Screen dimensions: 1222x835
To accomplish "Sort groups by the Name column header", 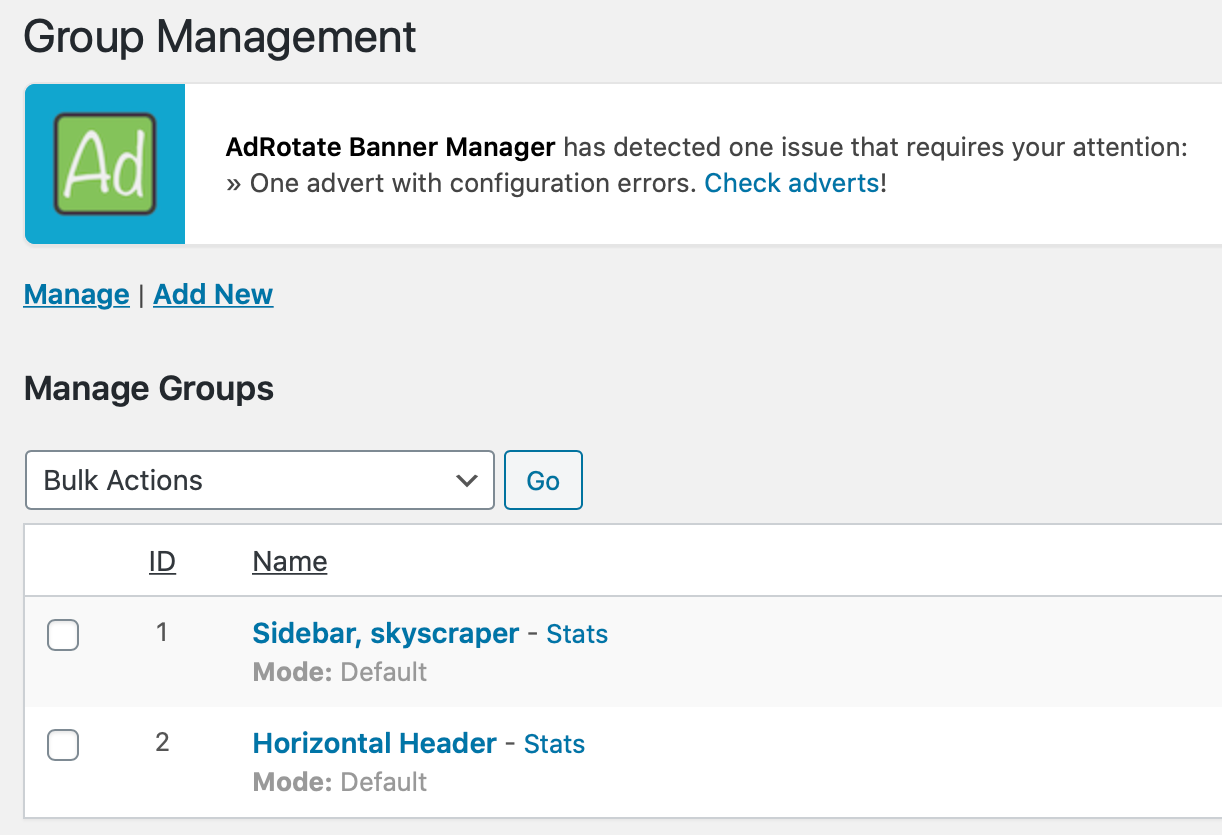I will point(290,562).
